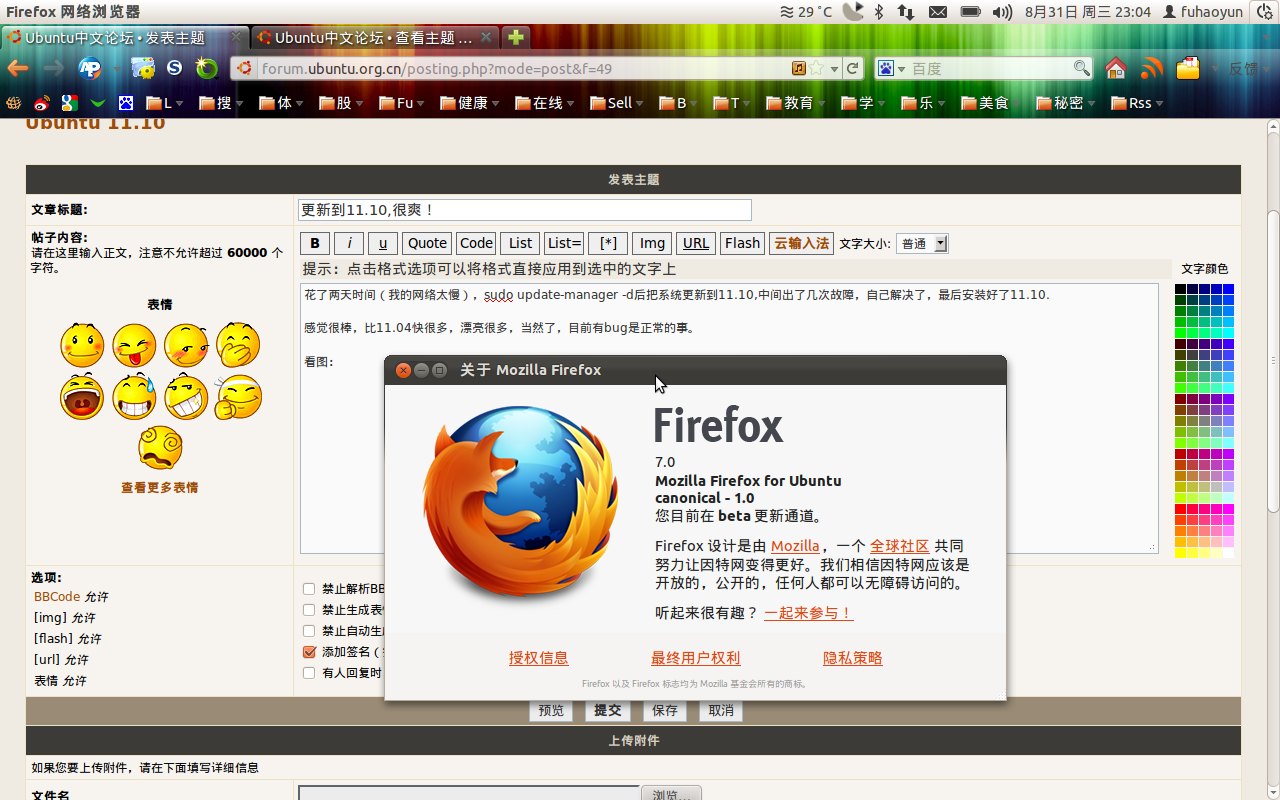This screenshot has width=1280, height=800.
Task: Open search engine selector dropdown
Action: coord(890,68)
